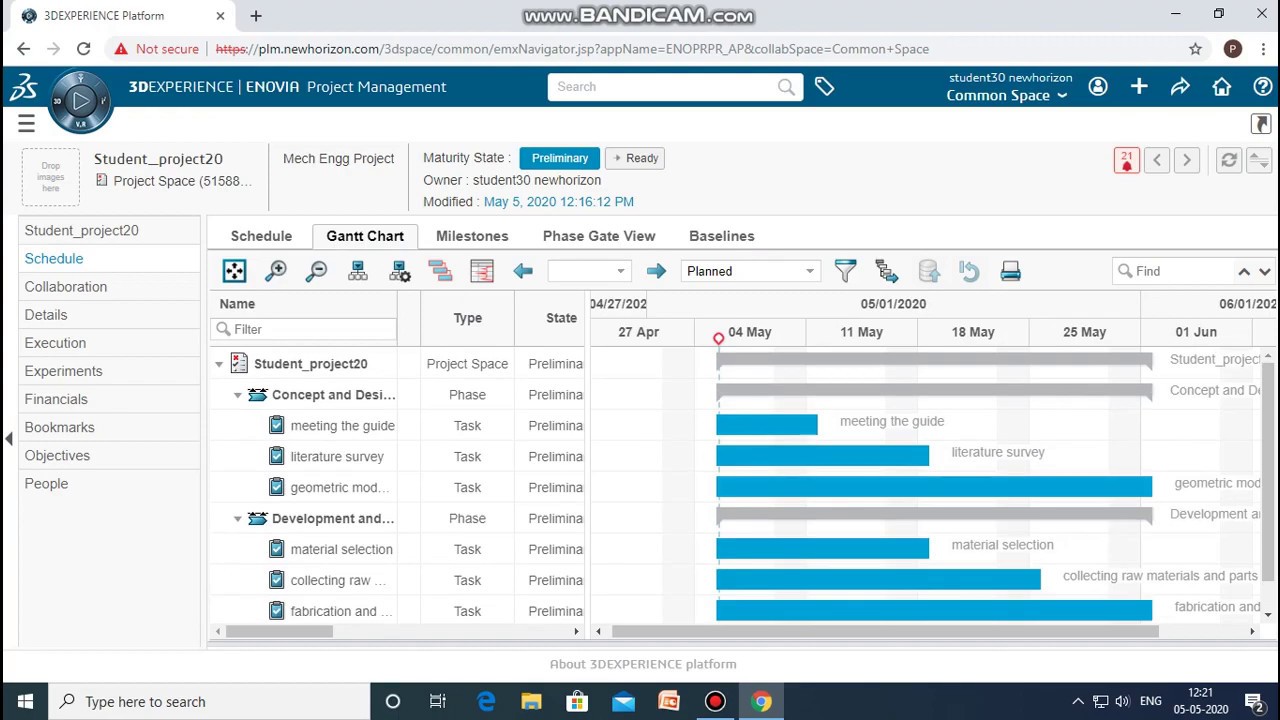Image resolution: width=1280 pixels, height=720 pixels.
Task: Open the Project Space link under title
Action: pyautogui.click(x=182, y=181)
